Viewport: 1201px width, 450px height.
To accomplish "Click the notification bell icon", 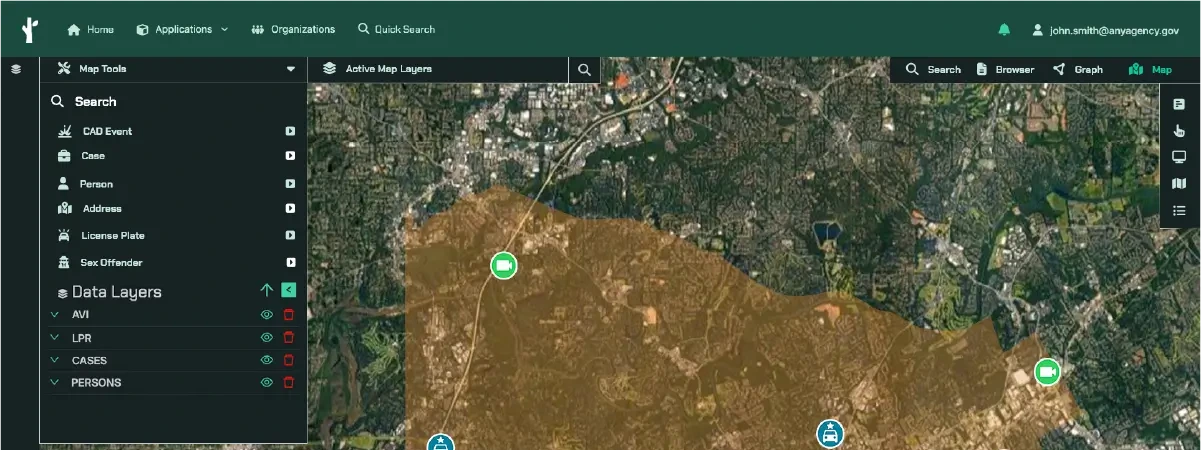I will click(x=1004, y=30).
